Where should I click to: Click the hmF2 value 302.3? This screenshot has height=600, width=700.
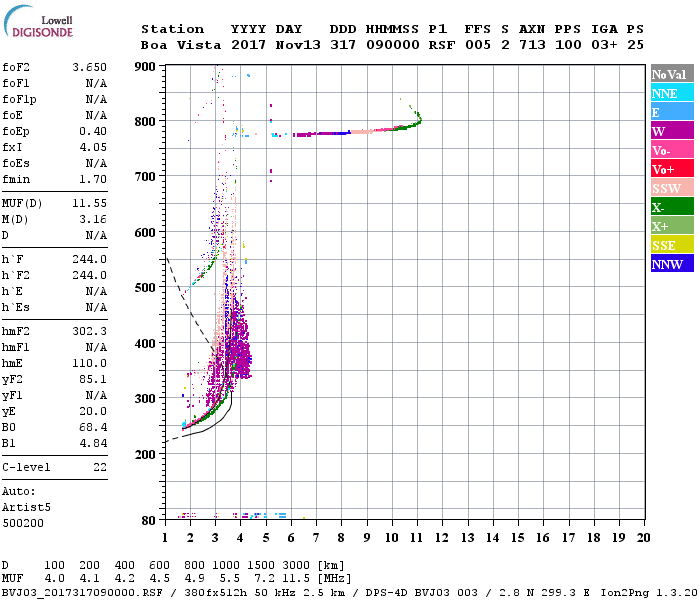89,331
